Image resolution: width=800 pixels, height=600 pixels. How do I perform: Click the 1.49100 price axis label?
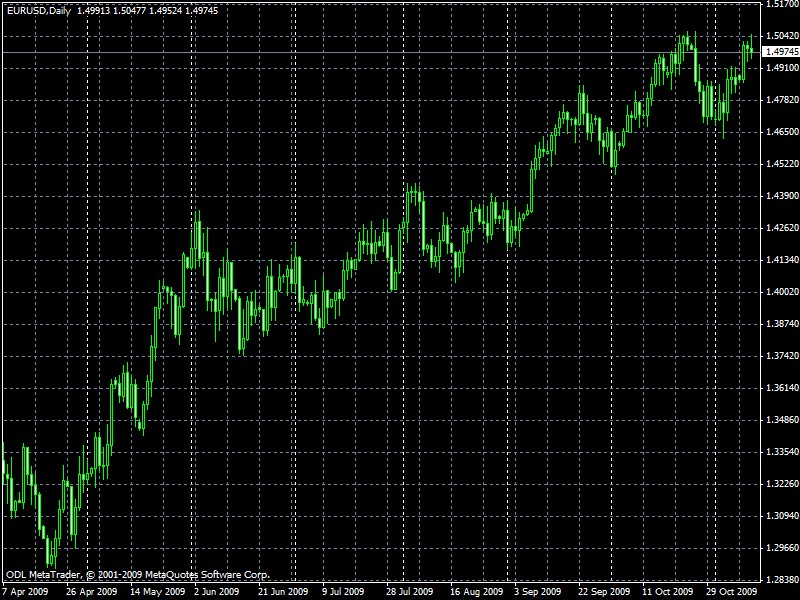pos(782,67)
